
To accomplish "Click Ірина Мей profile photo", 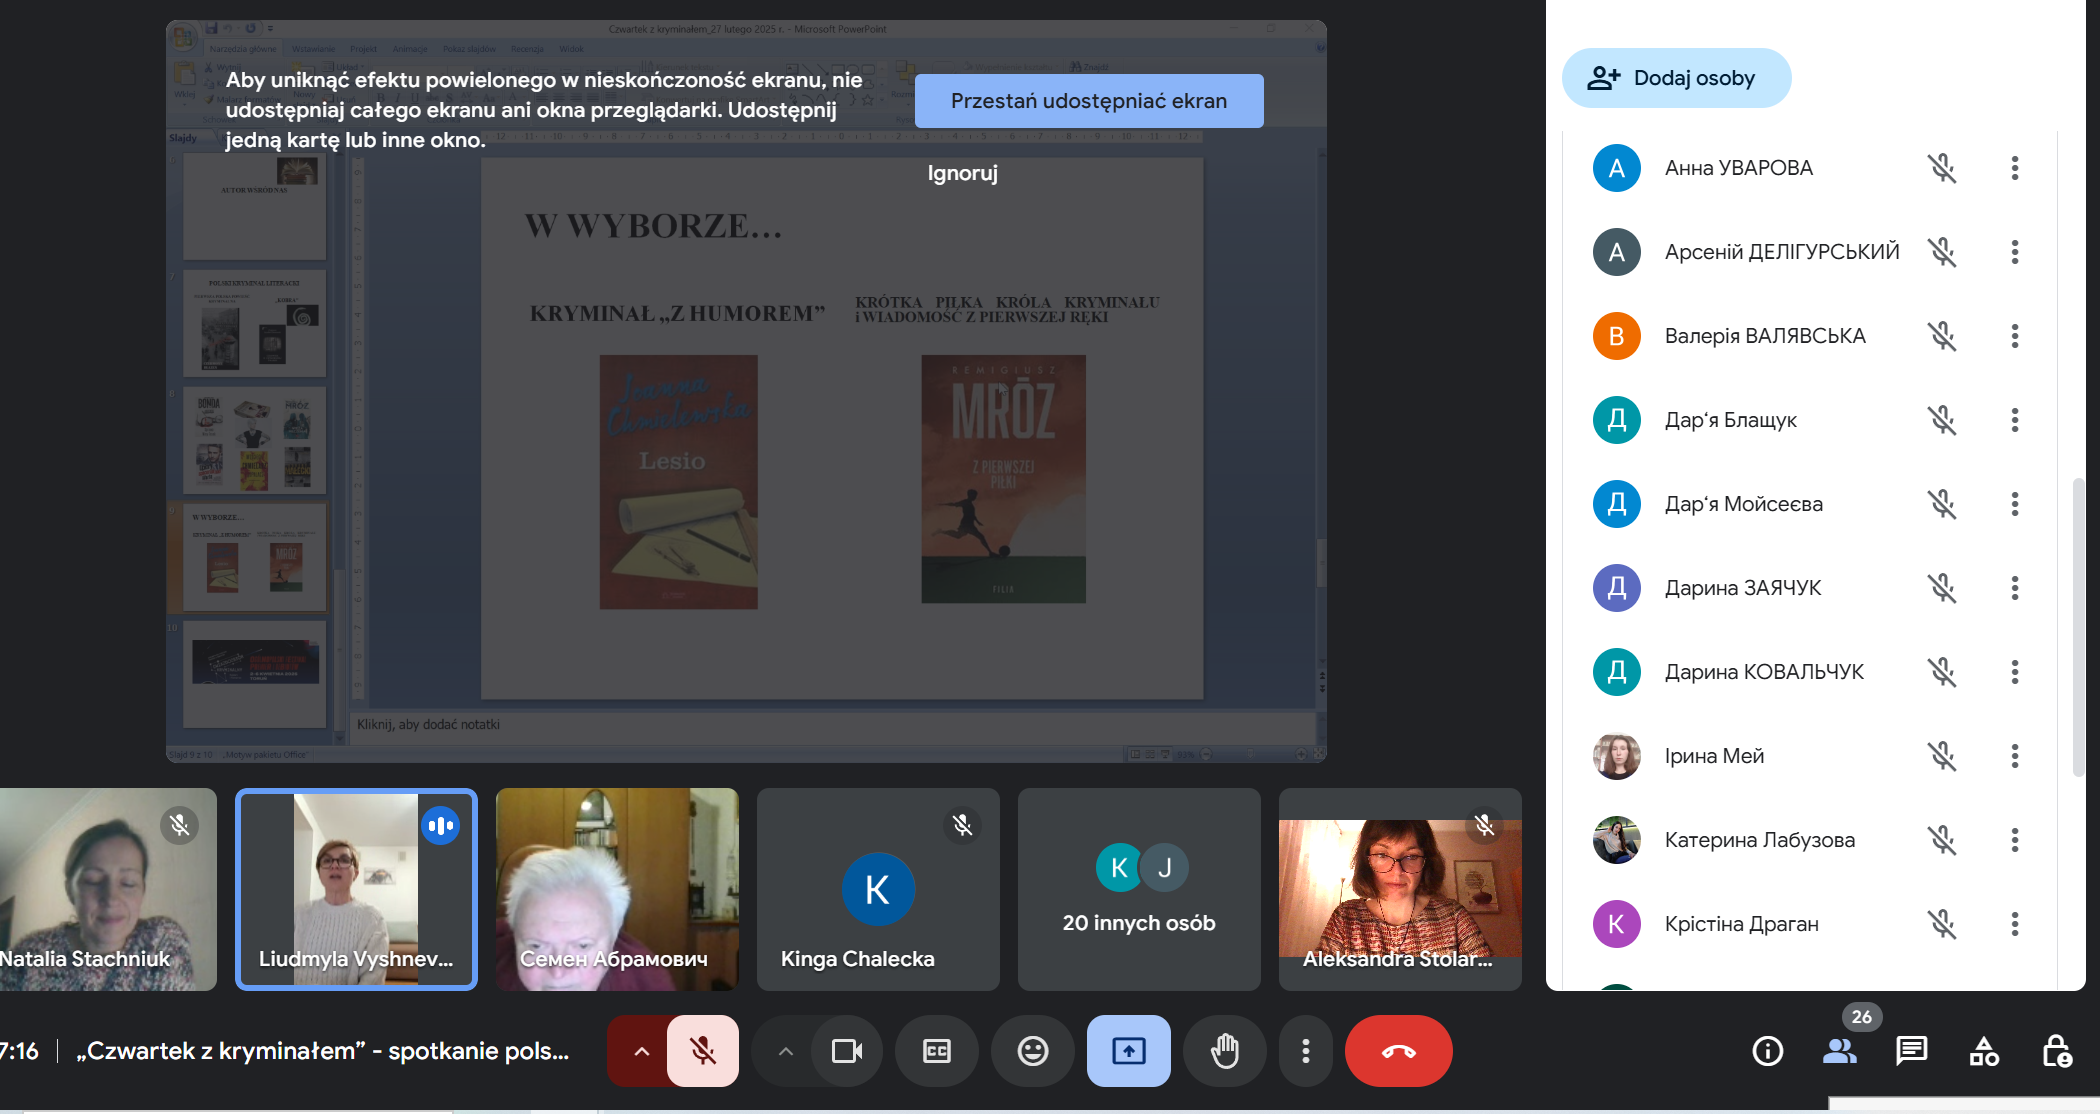I will pyautogui.click(x=1616, y=756).
